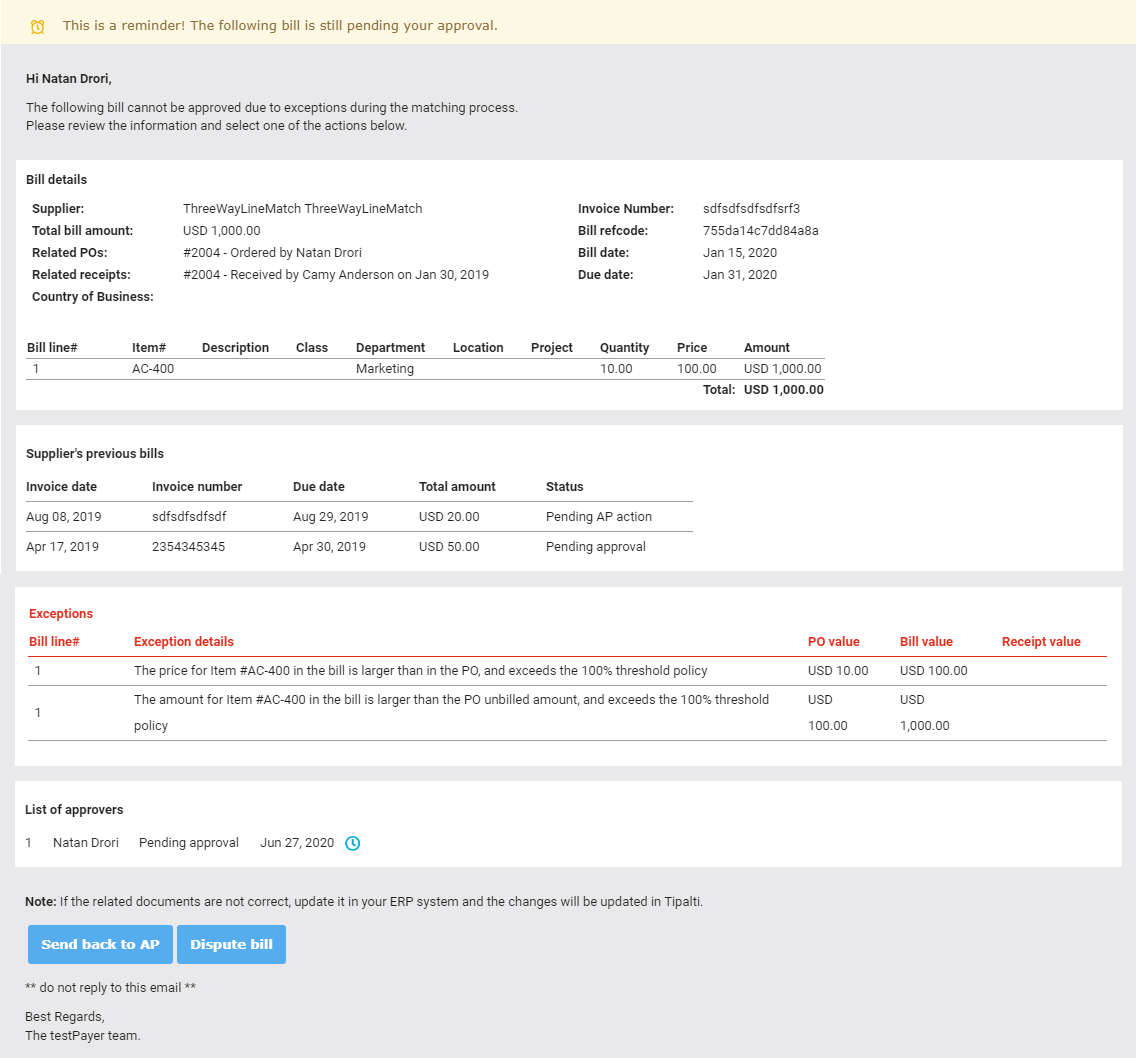1136x1058 pixels.
Task: Click PO value USD 10.00
Action: 838,671
